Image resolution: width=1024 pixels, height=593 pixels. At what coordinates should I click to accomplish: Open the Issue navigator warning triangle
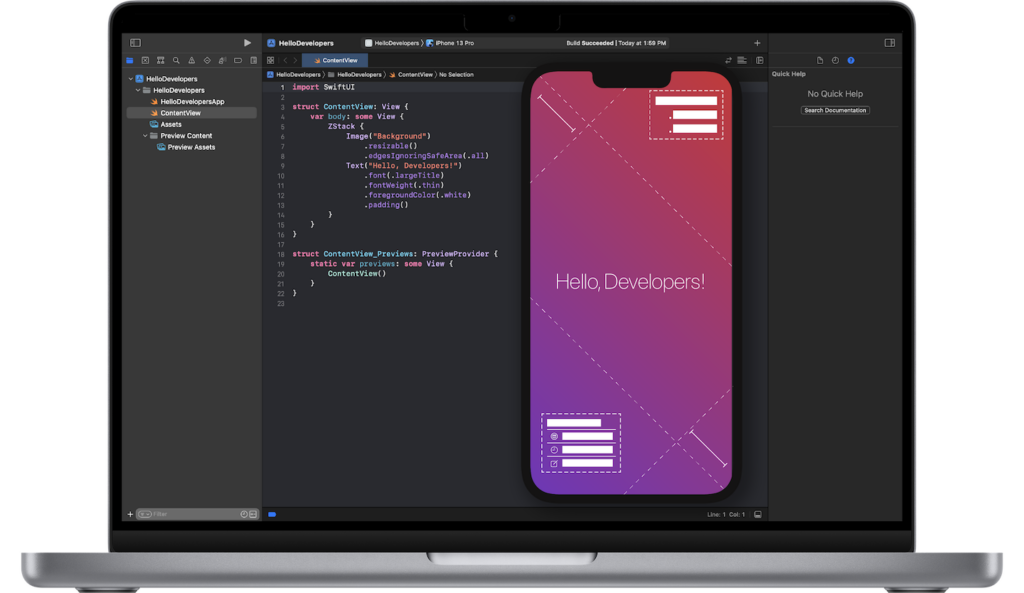coord(191,60)
